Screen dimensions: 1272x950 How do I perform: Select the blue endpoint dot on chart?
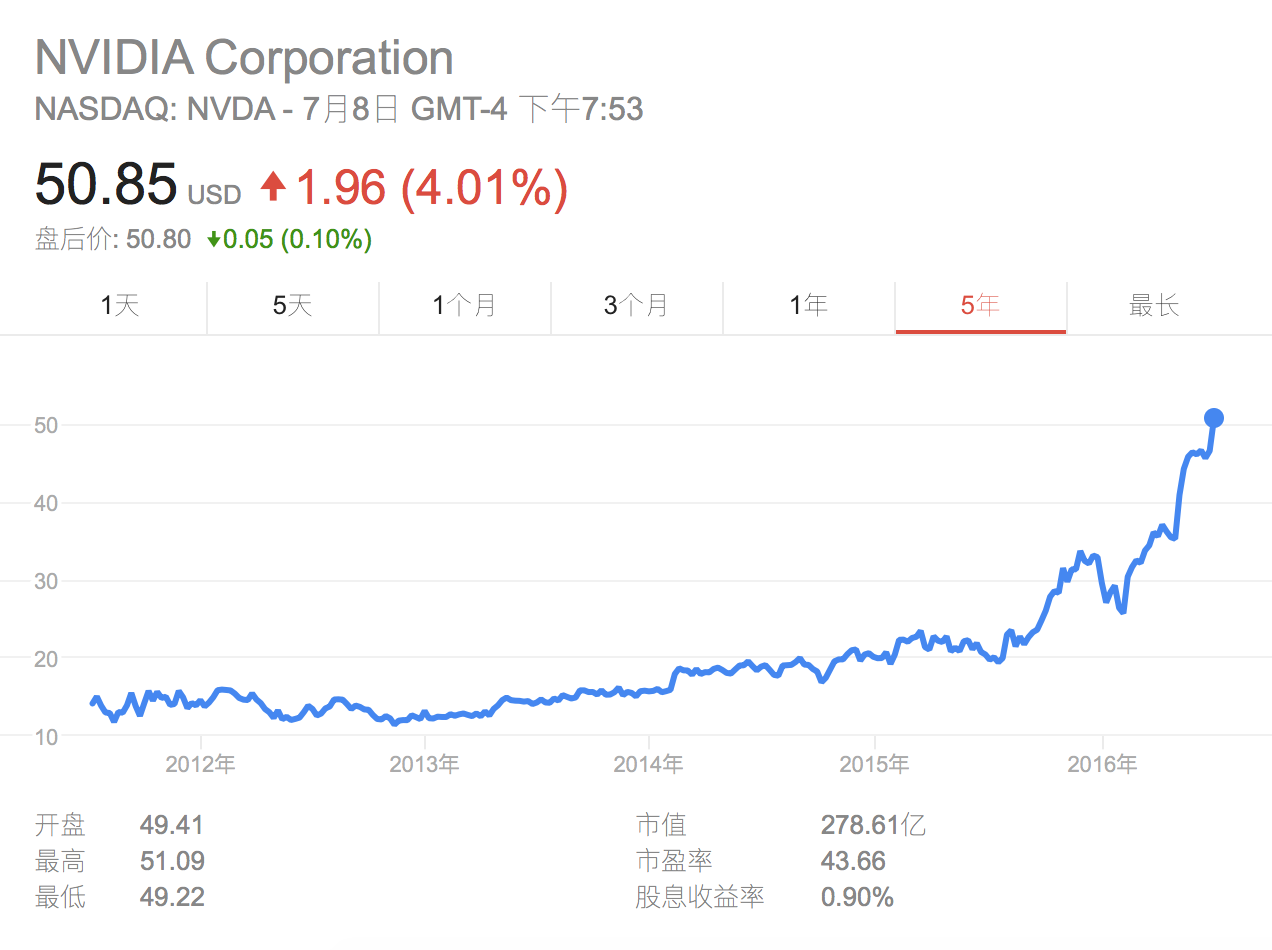tap(1213, 418)
